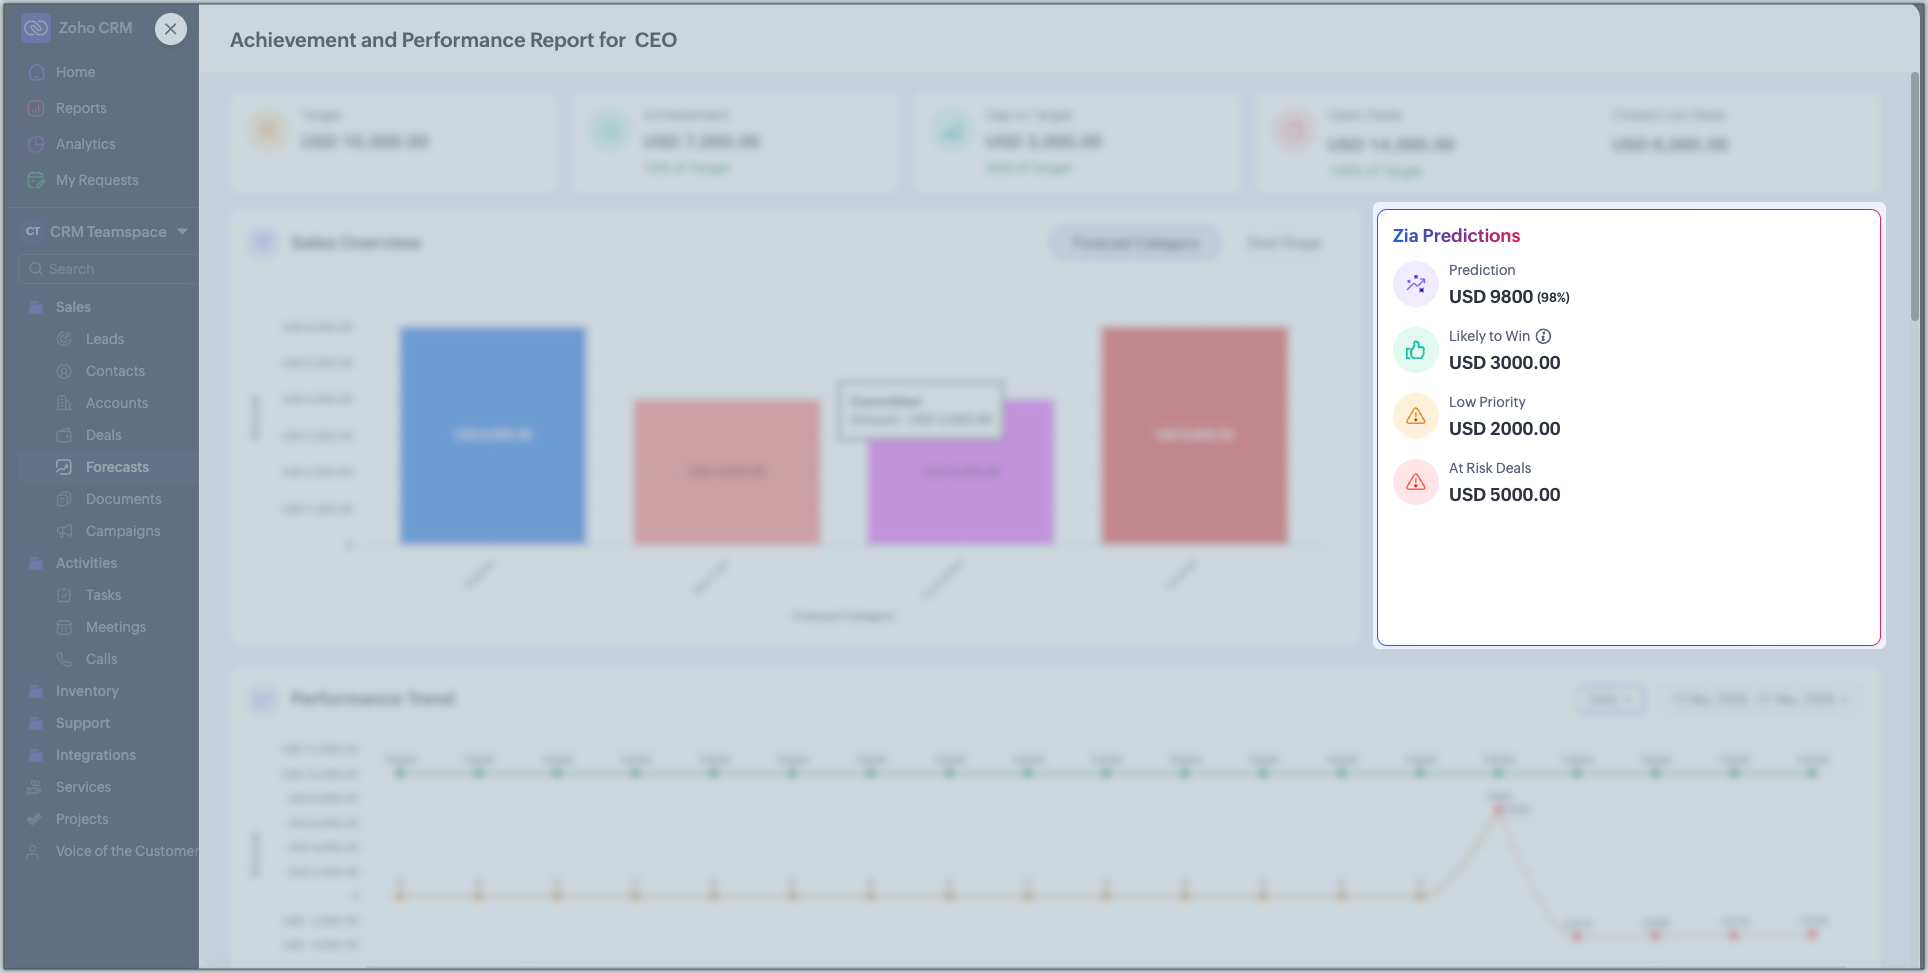Click the red At Risk Deals warning icon

(x=1415, y=482)
